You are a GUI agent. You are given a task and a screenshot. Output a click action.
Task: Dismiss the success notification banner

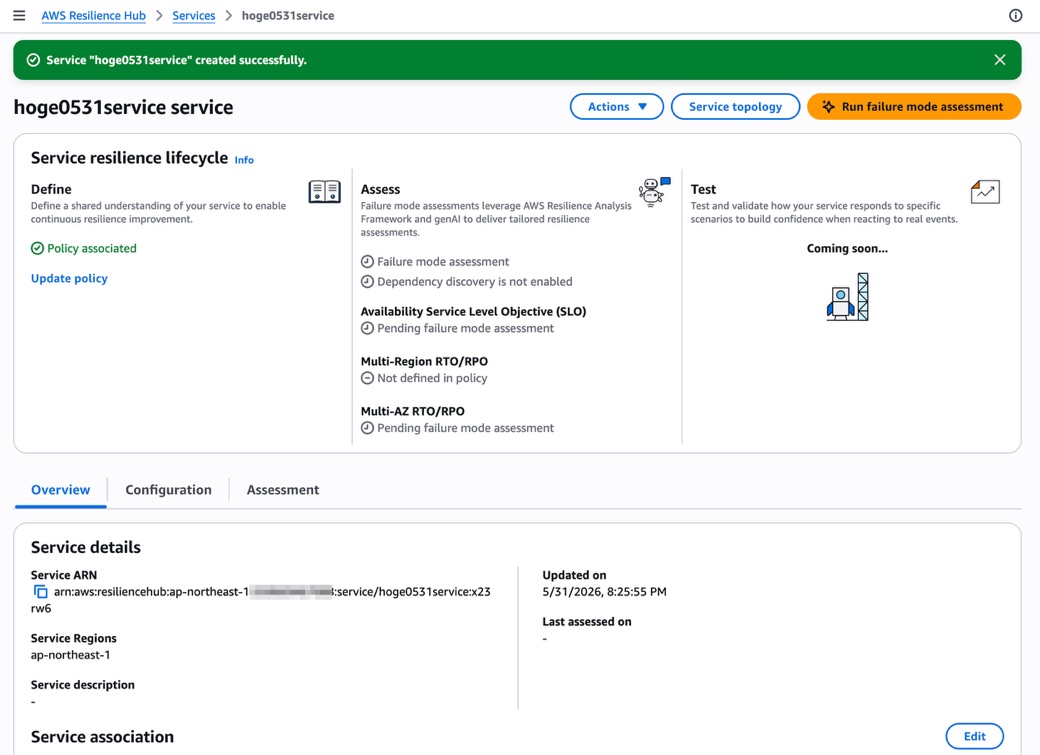[1000, 60]
